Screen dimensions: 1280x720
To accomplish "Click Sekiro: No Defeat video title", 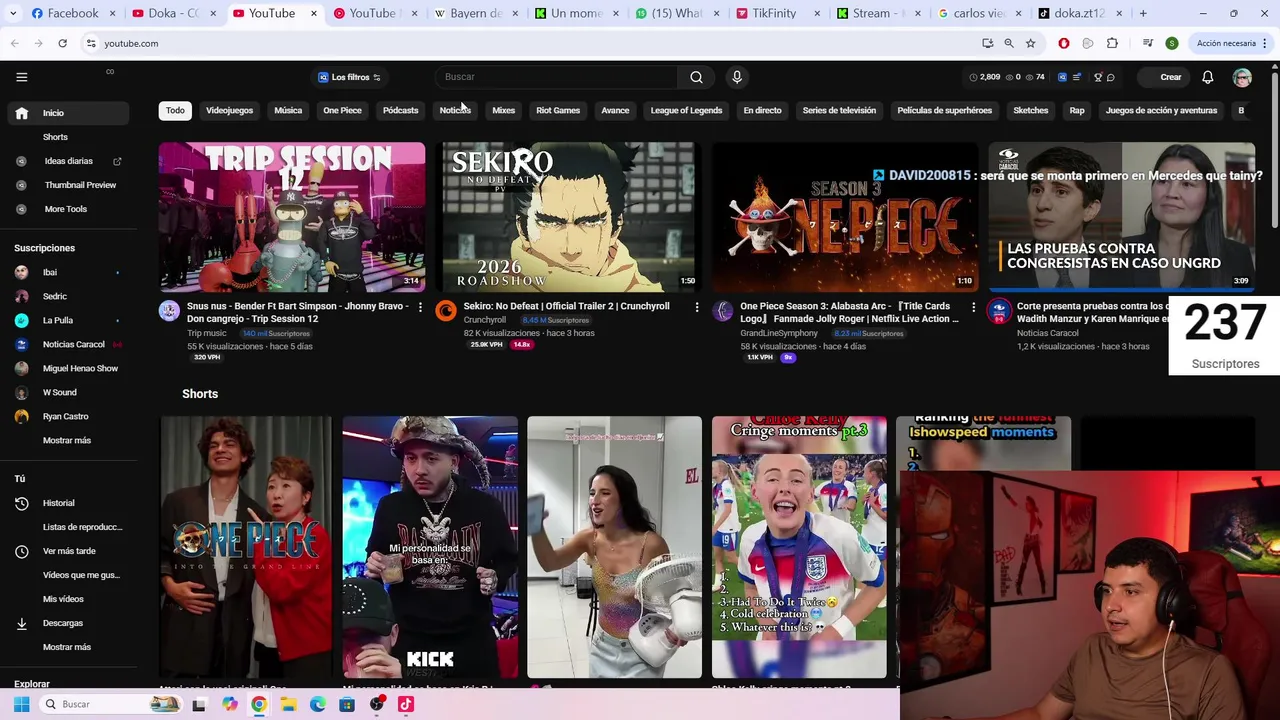I will pos(566,306).
